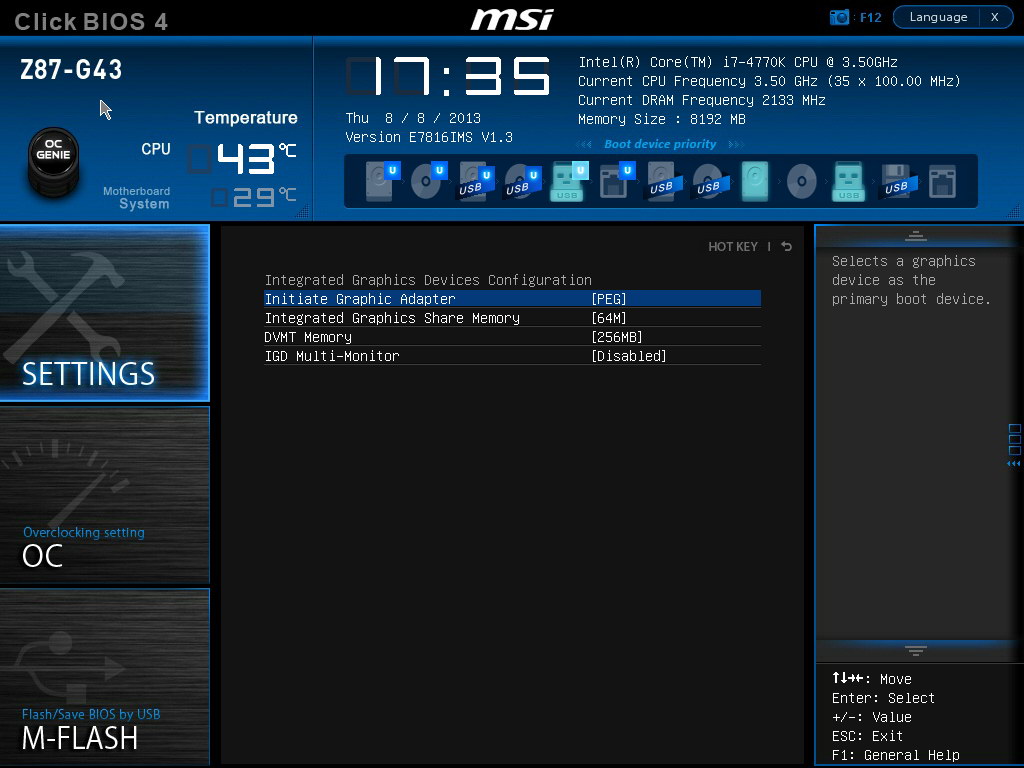Click the F12 screenshot camera icon
The height and width of the screenshot is (768, 1024).
(x=839, y=17)
